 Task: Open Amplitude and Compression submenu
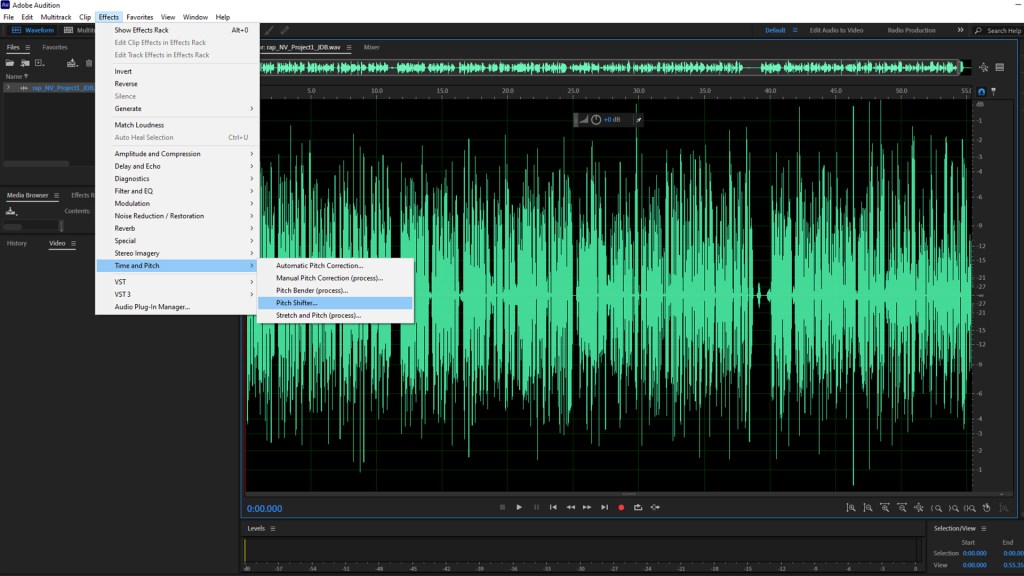176,154
